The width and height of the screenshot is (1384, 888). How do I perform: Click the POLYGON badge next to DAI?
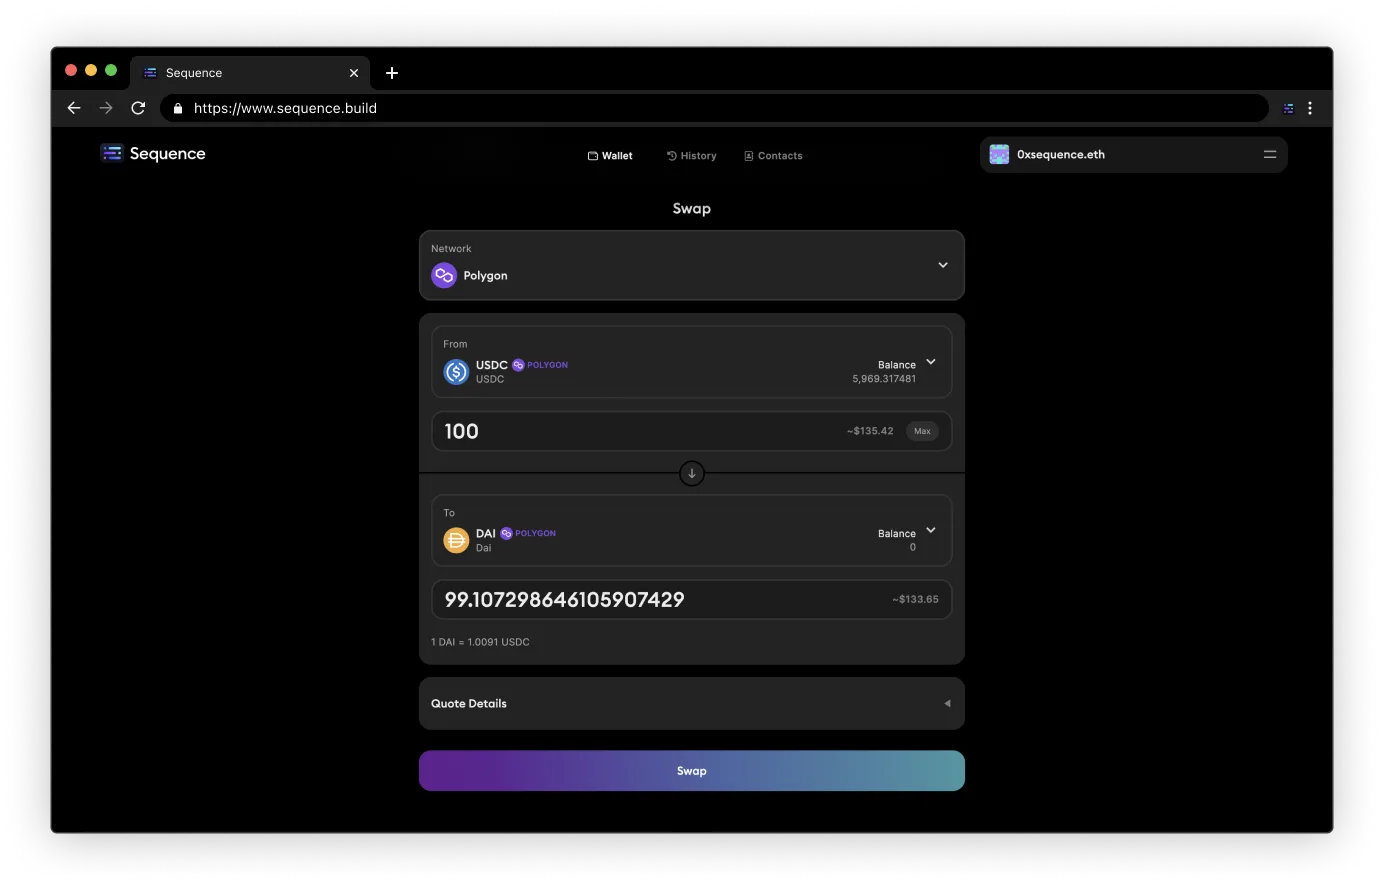tap(528, 533)
